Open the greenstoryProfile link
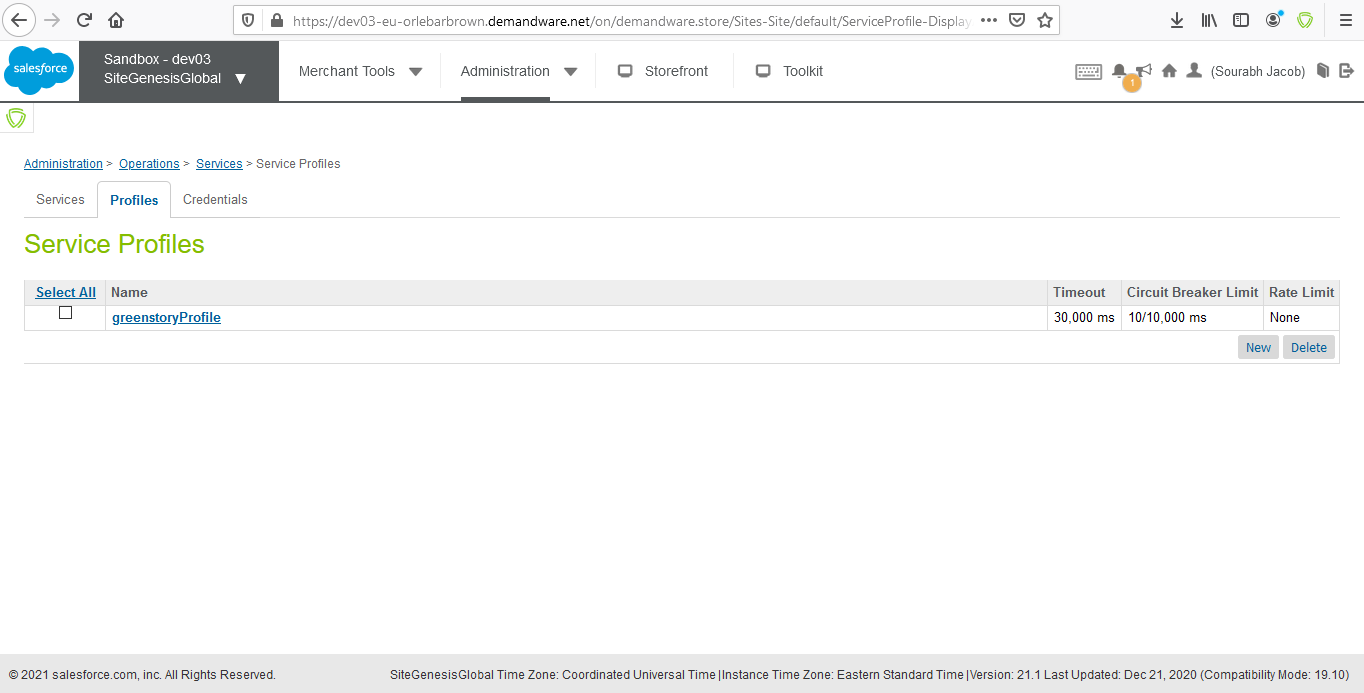Viewport: 1364px width, 693px height. (166, 317)
